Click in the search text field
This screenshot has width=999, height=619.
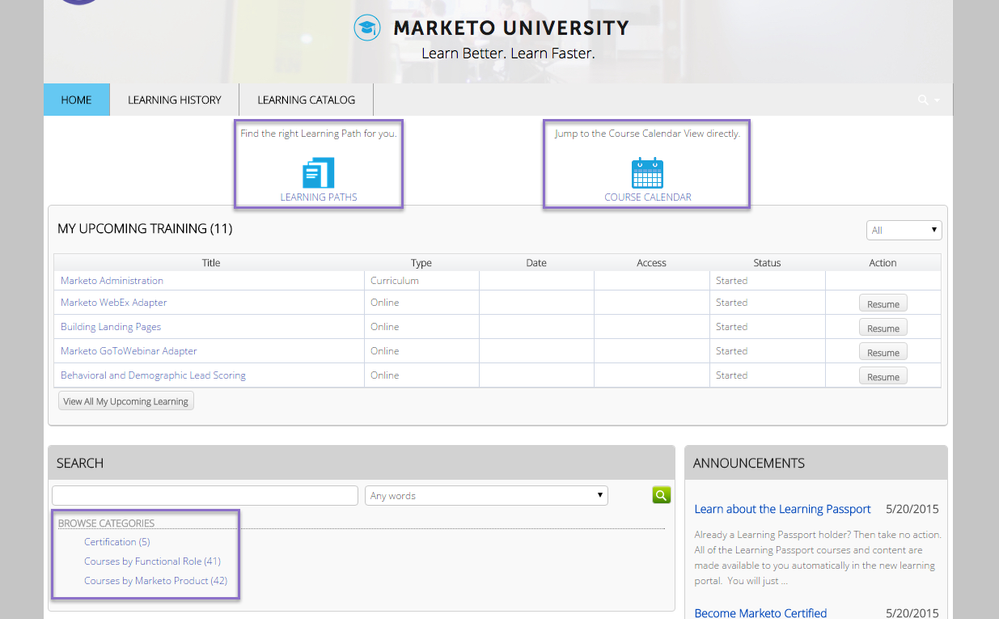point(205,495)
